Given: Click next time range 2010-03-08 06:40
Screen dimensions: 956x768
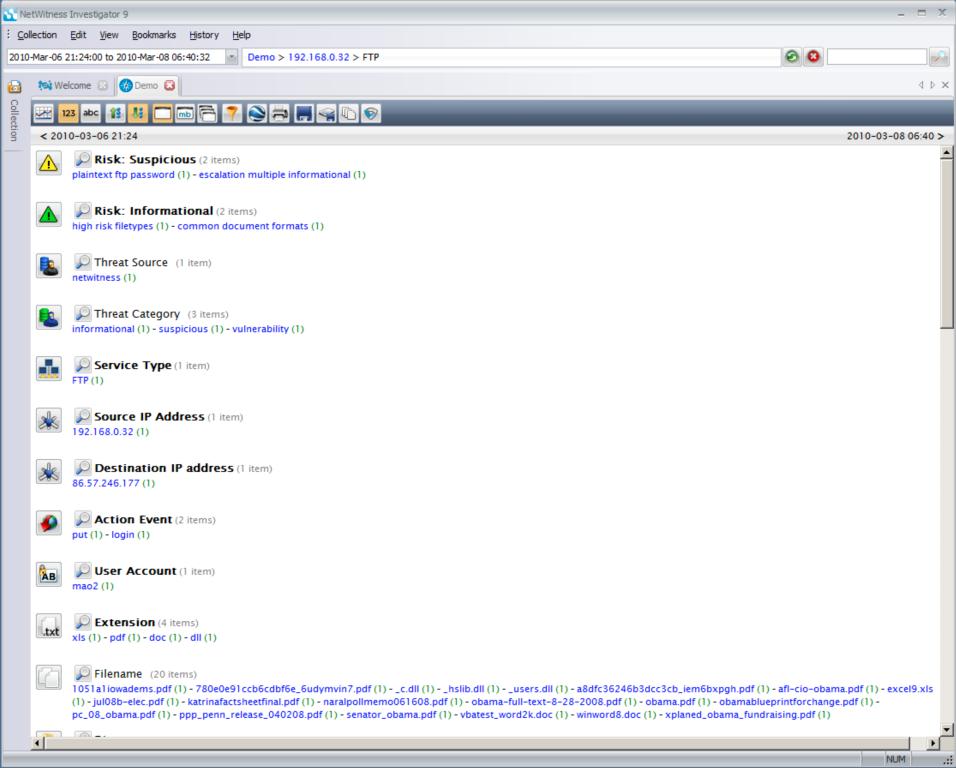Looking at the screenshot, I should pyautogui.click(x=894, y=136).
